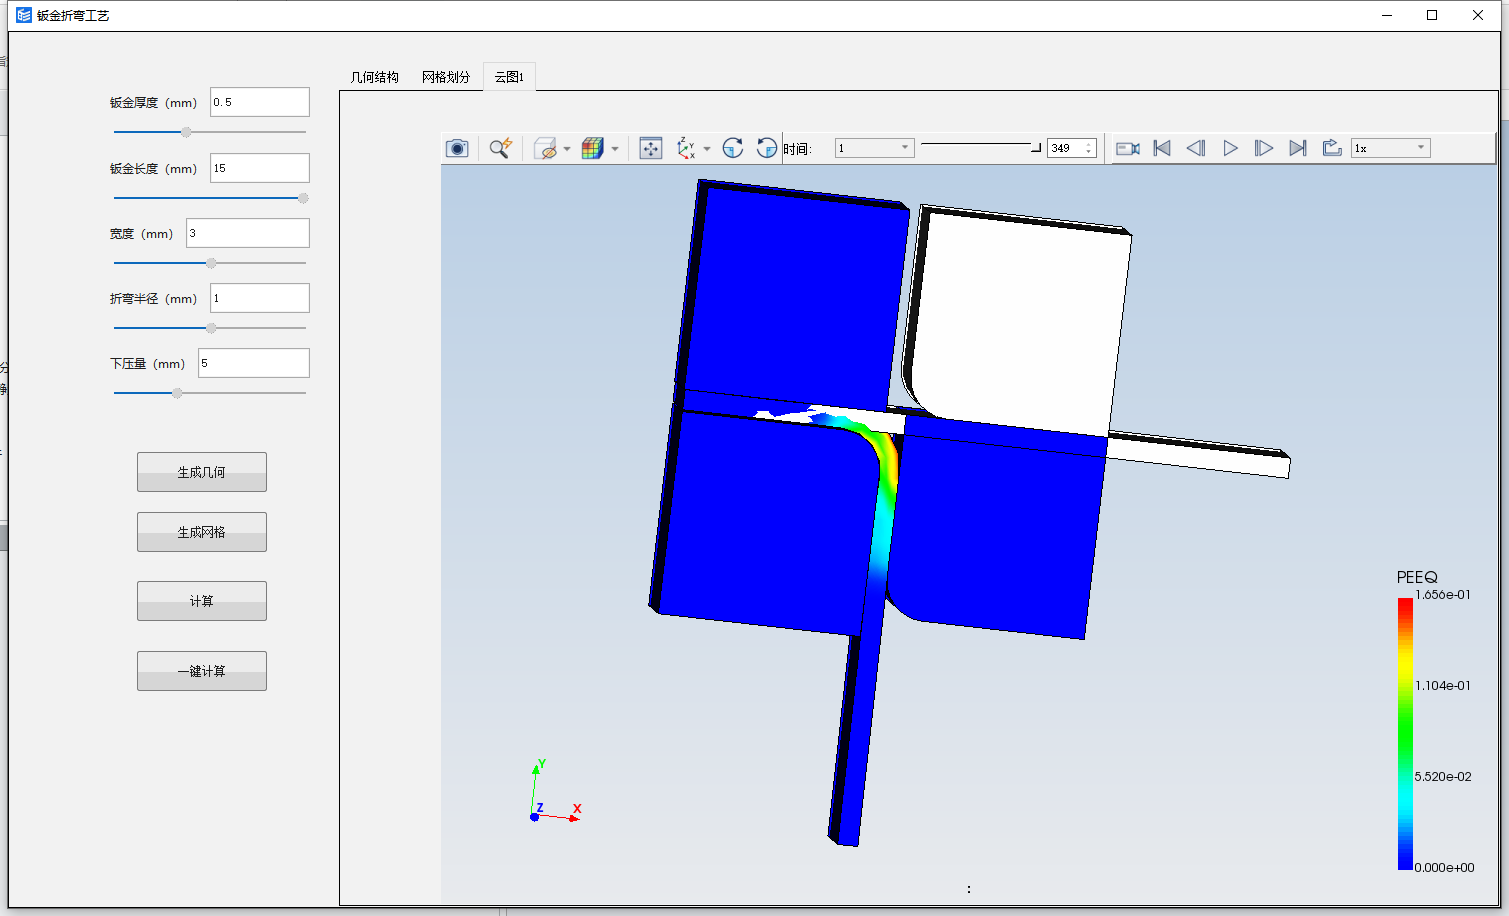
Task: Open the axis orientation dropdown arrow
Action: pyautogui.click(x=707, y=149)
